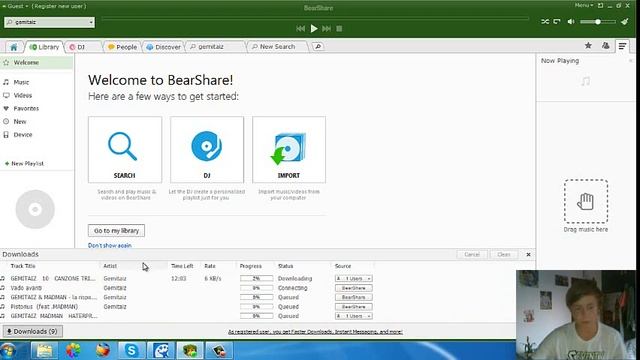Open Device in the sidebar
Image resolution: width=640 pixels, height=360 pixels.
tap(22, 134)
